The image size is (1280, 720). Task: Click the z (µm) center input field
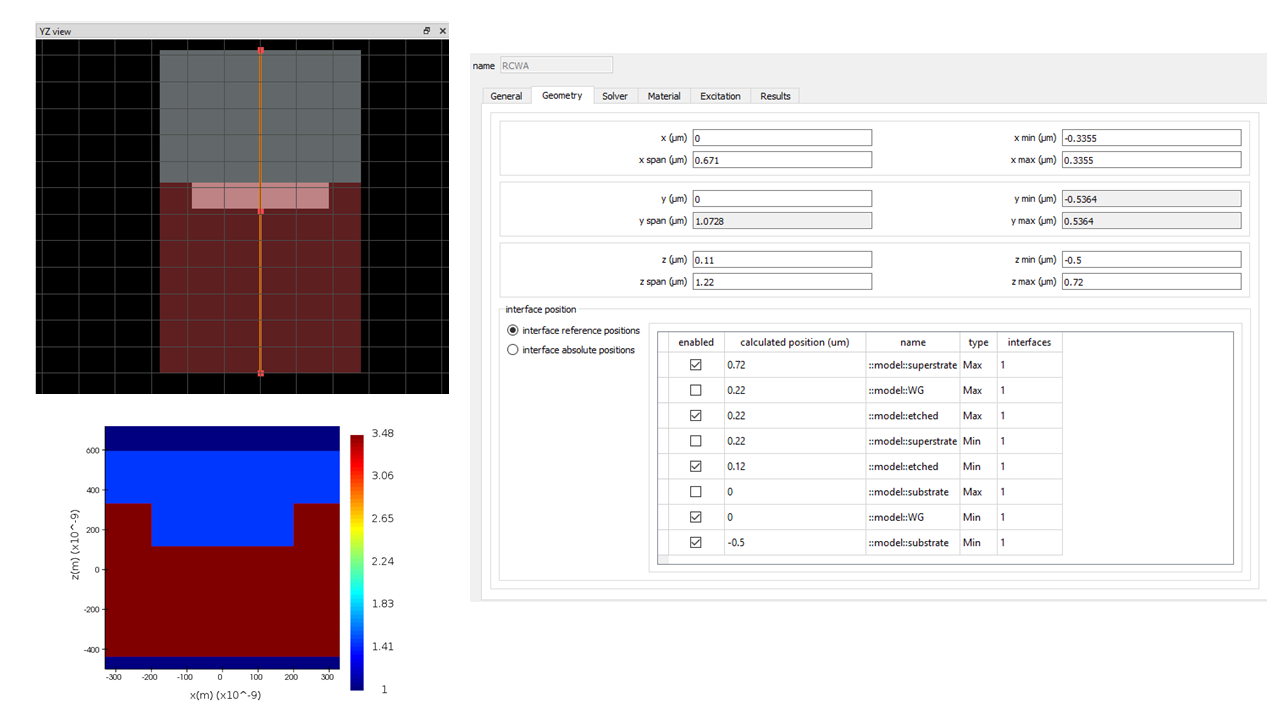781,260
